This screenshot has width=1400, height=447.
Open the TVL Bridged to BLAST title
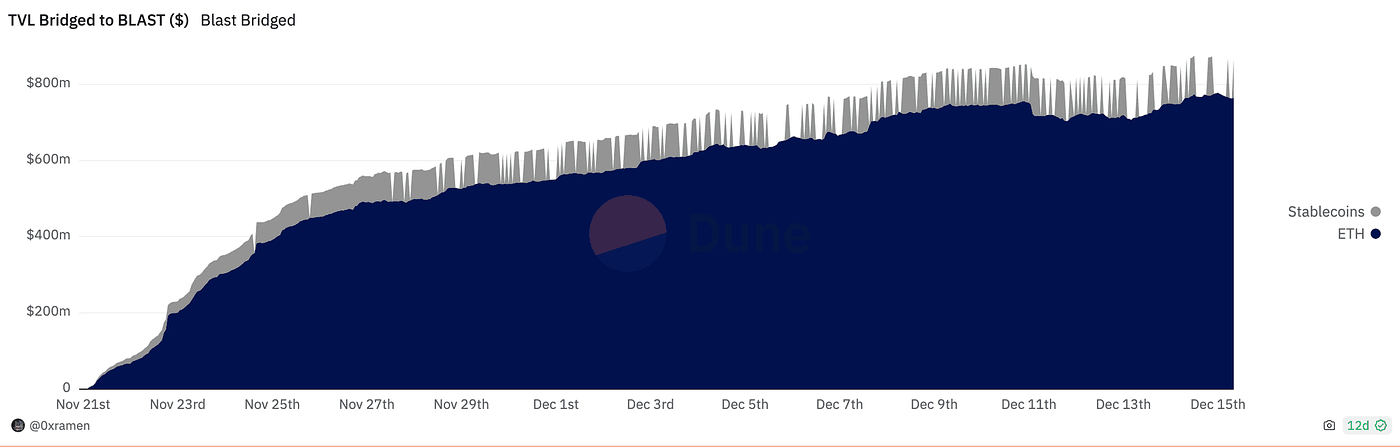click(x=100, y=20)
